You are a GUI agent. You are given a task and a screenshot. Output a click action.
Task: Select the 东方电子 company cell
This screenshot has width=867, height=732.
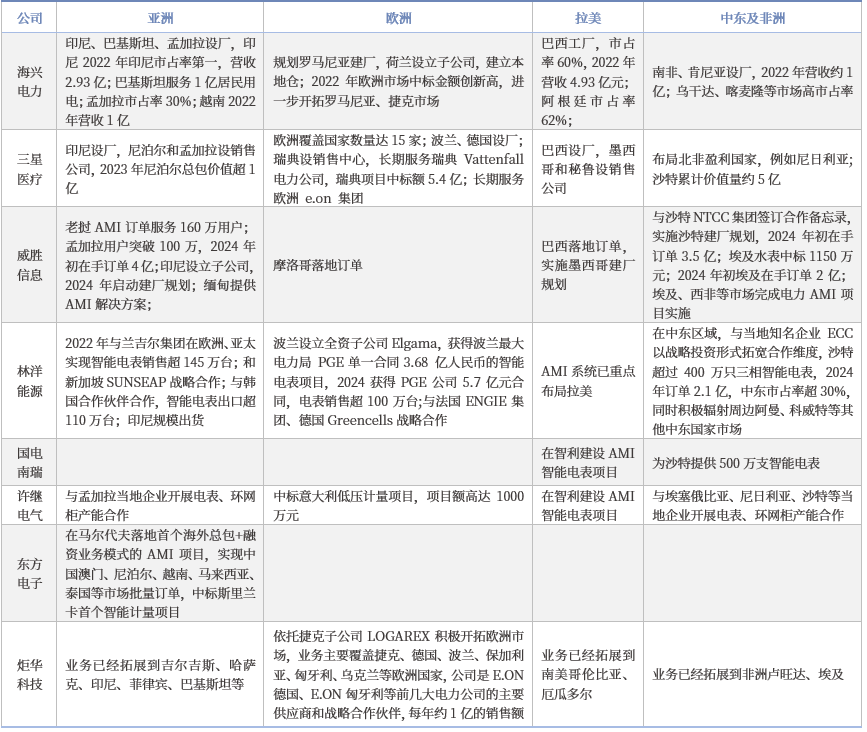coord(29,573)
